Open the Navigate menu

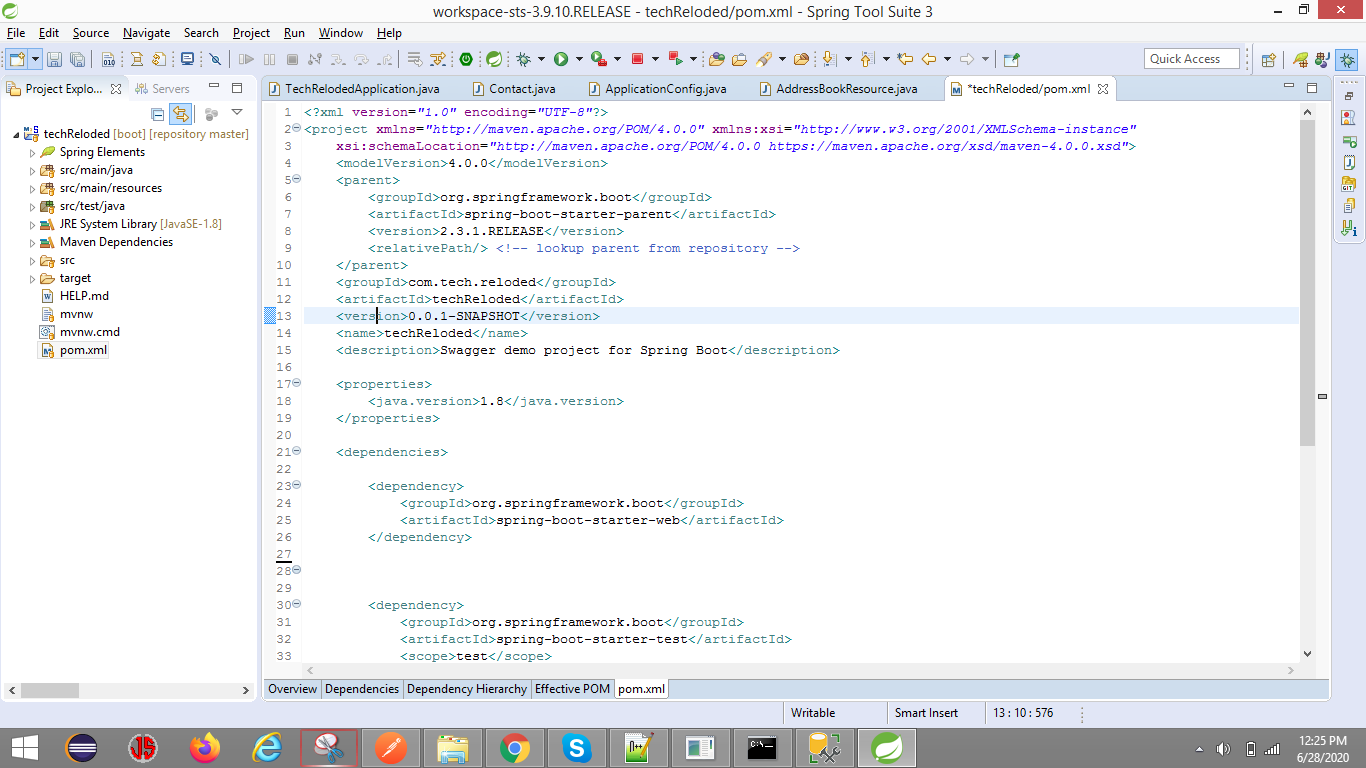[146, 33]
